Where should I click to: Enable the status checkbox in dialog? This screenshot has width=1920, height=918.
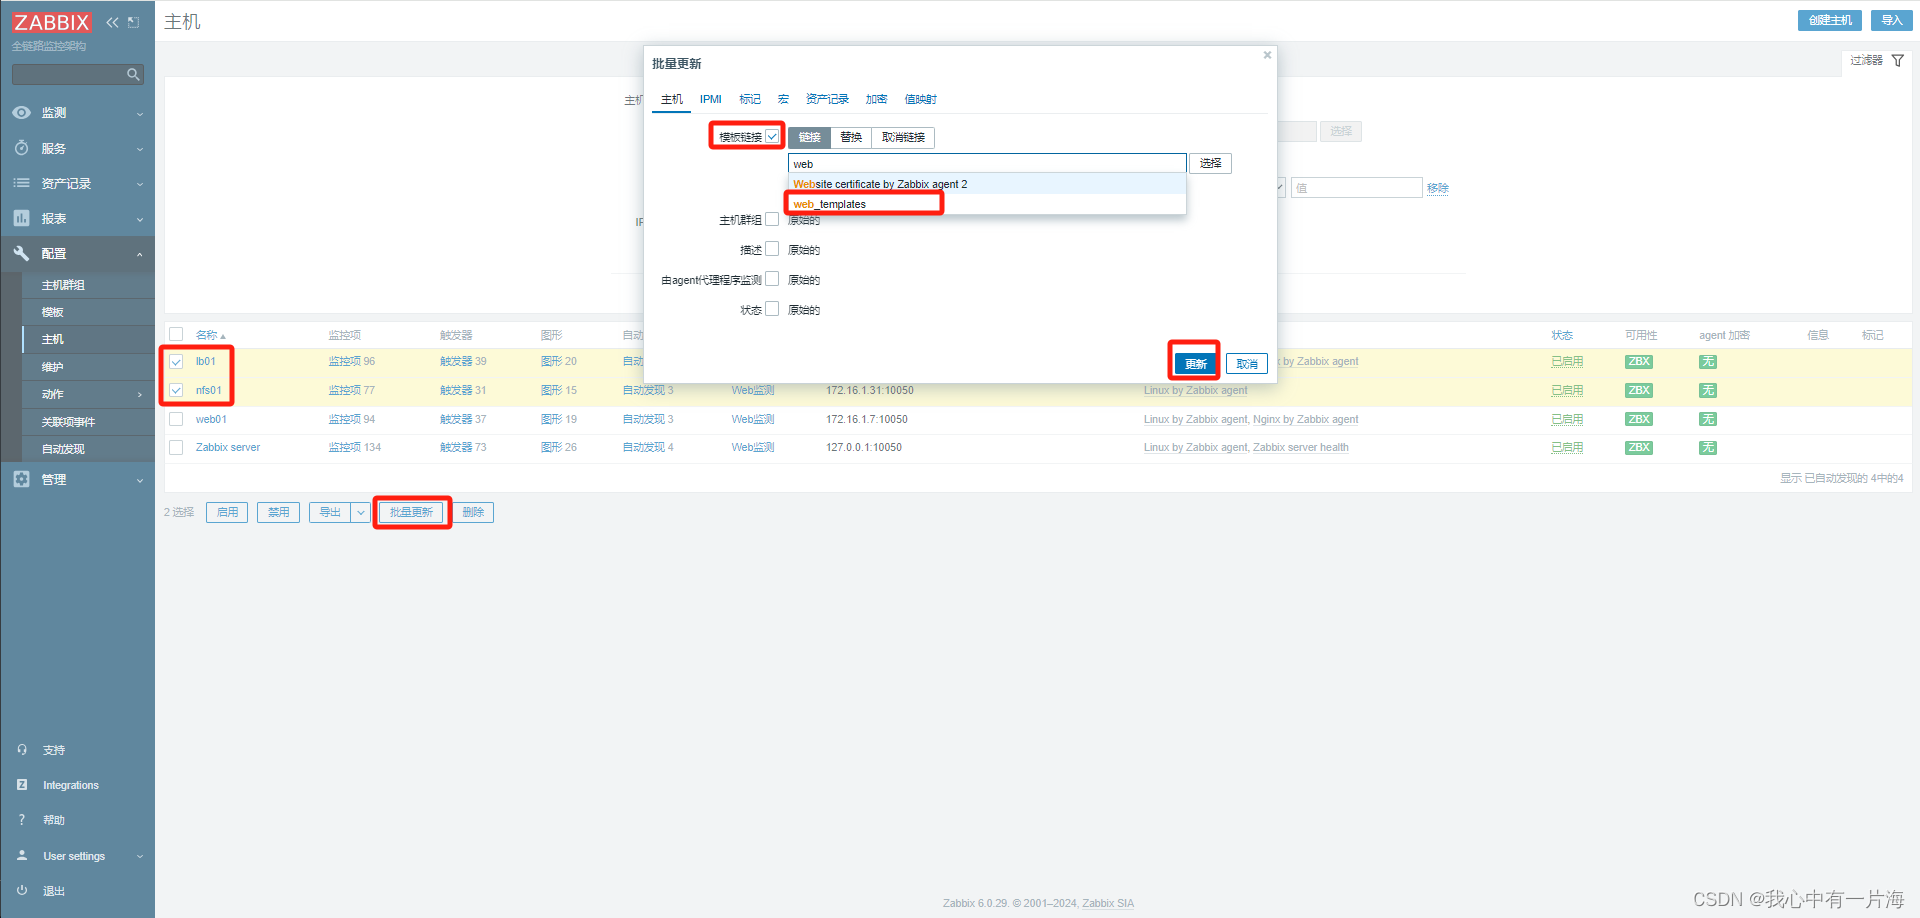(x=772, y=309)
